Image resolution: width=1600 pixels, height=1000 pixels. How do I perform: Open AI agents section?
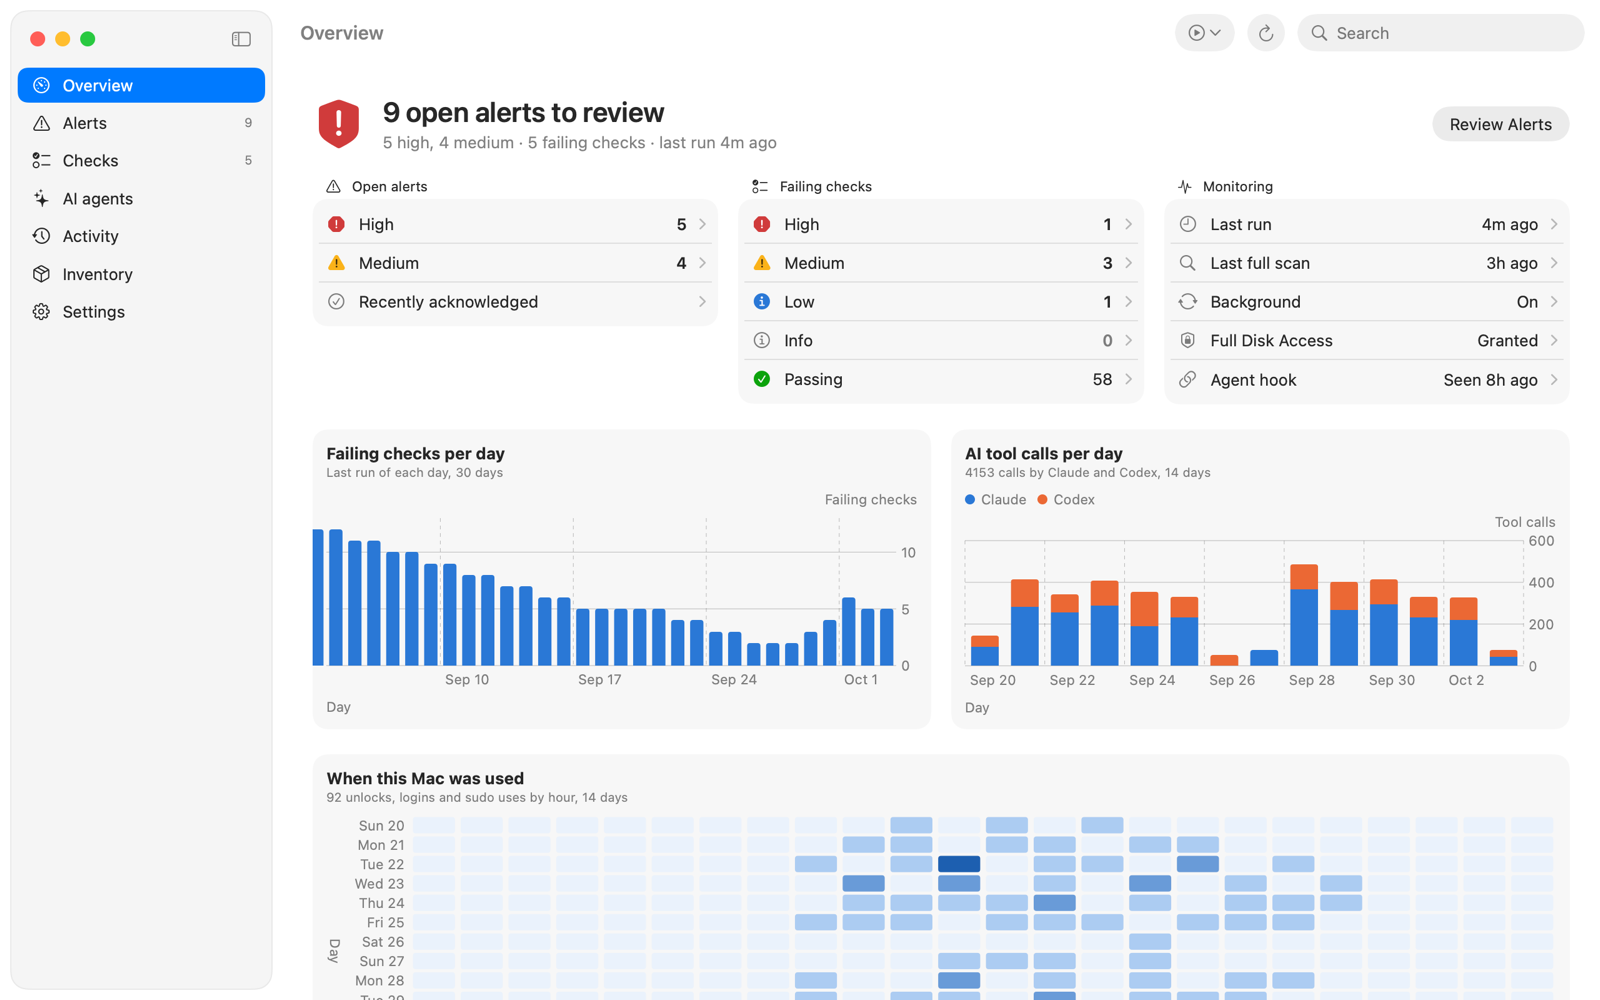pyautogui.click(x=141, y=199)
